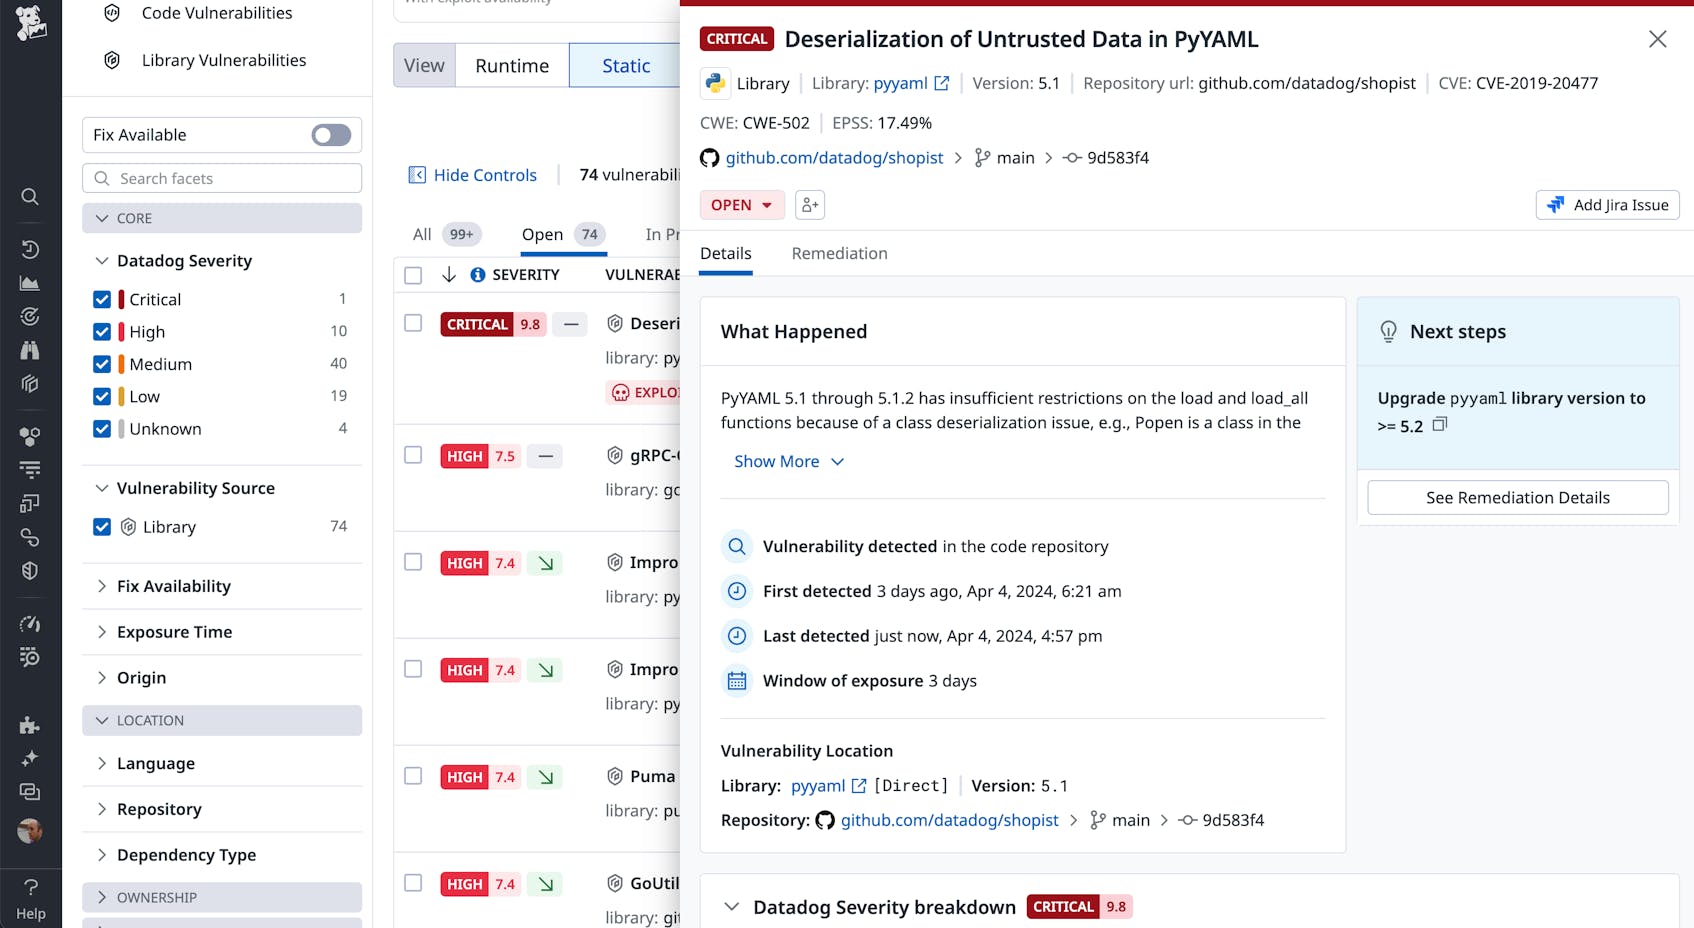Click inside the Search facets field
This screenshot has width=1694, height=928.
click(222, 179)
